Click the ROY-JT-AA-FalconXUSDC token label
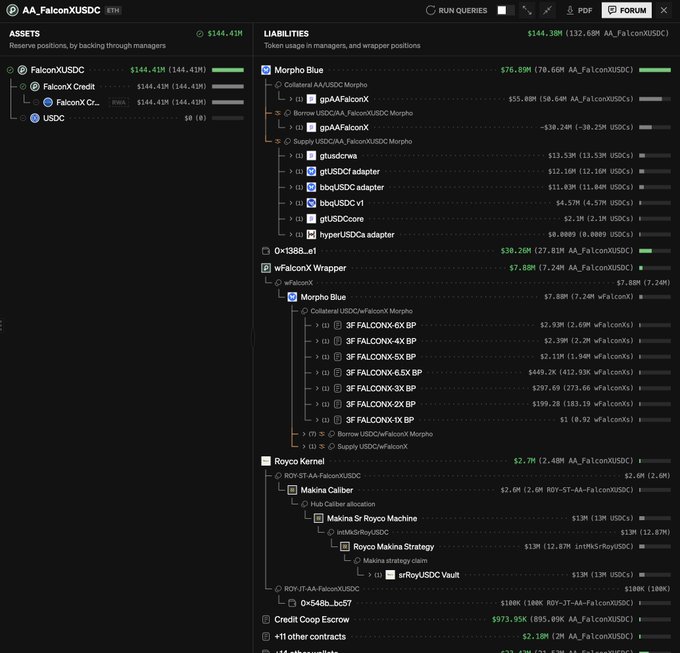Screen dimensions: 680x653 pos(321,589)
